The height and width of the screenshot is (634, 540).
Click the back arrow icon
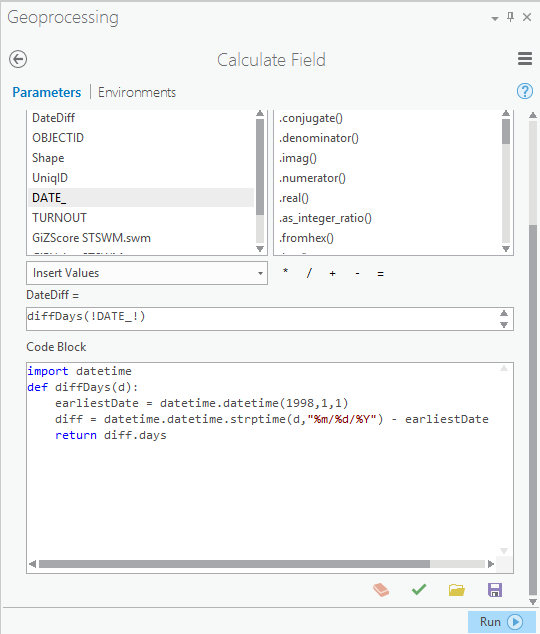18,59
